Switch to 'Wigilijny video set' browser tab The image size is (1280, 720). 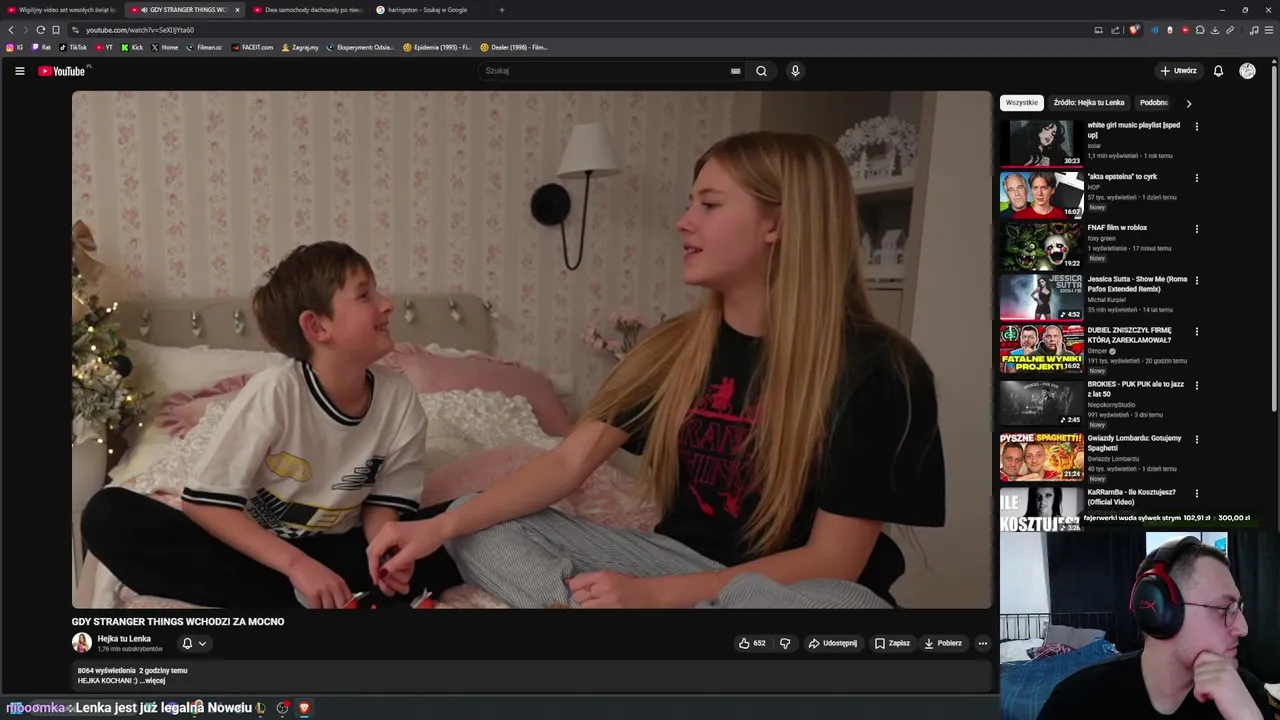(x=62, y=10)
